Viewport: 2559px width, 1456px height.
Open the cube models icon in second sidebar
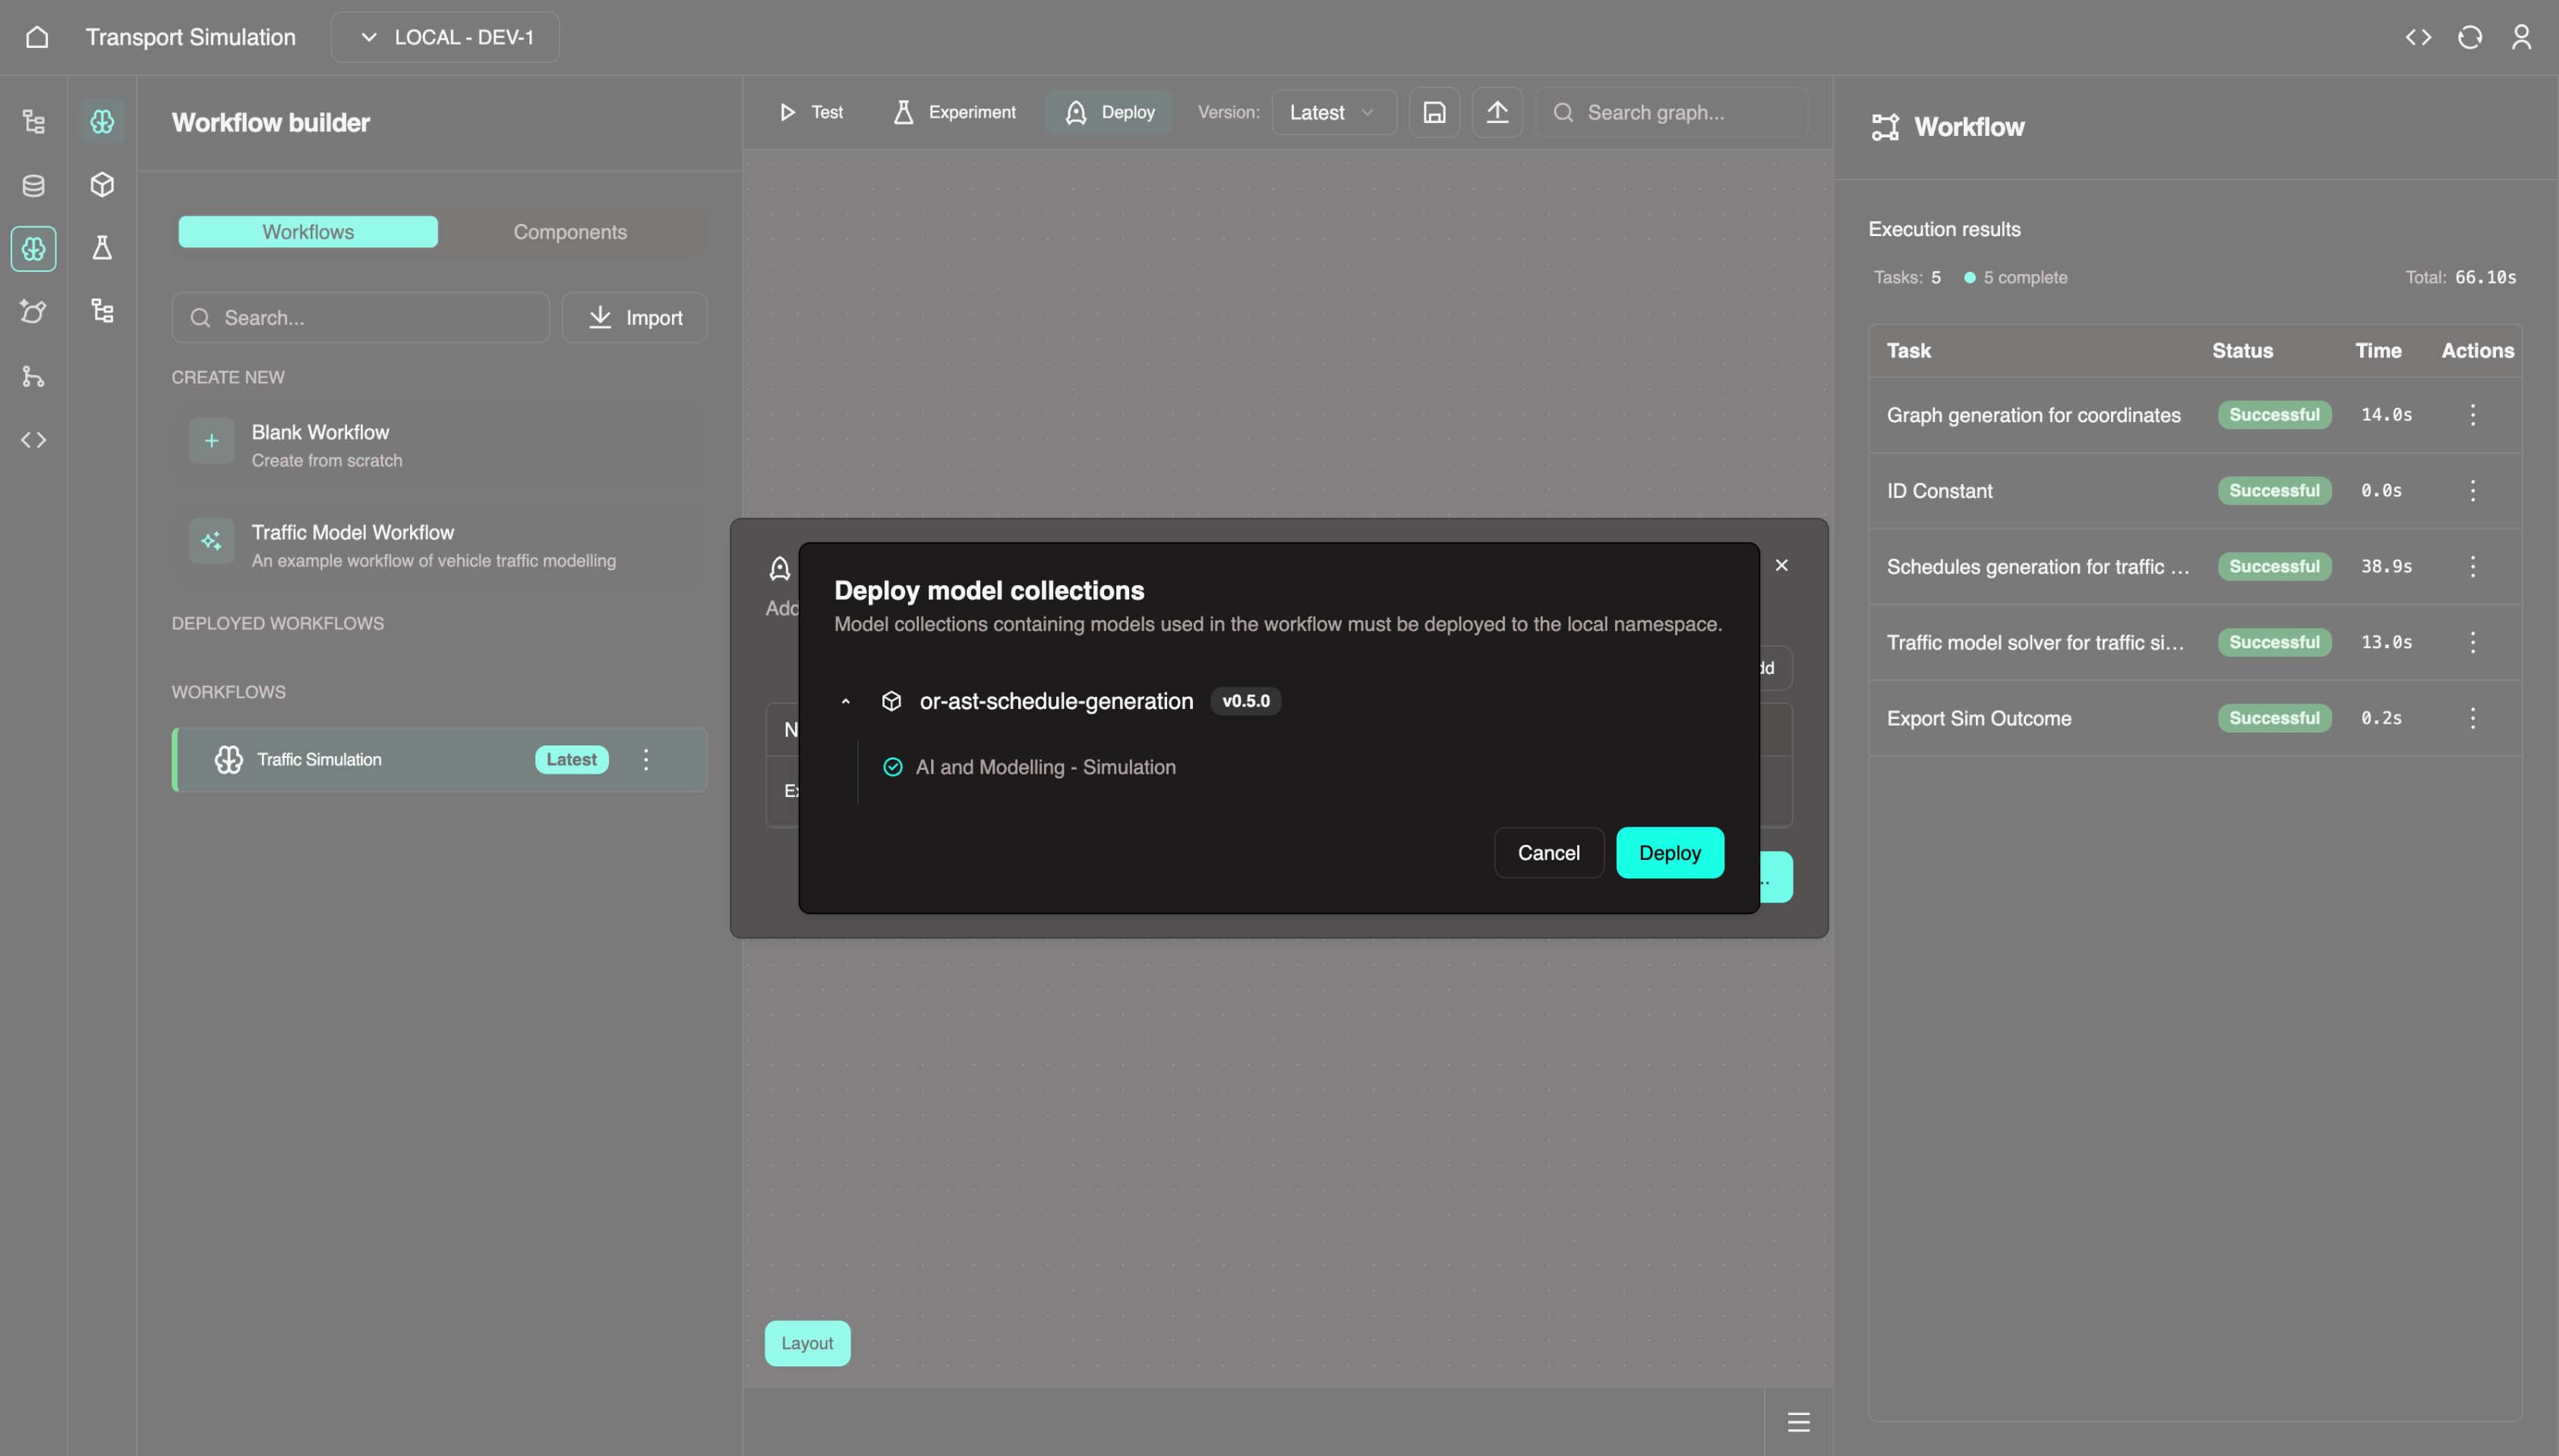(x=102, y=185)
